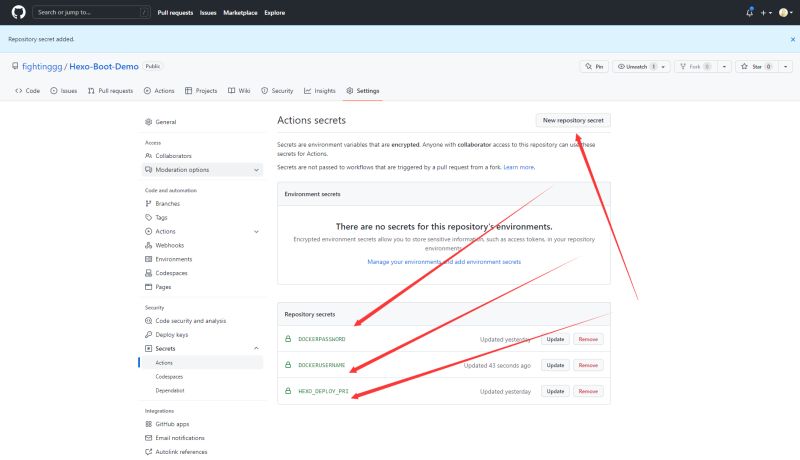Screen dimensions: 800x460
Task: Expand the sidebar Actions chevron
Action: tap(256, 232)
